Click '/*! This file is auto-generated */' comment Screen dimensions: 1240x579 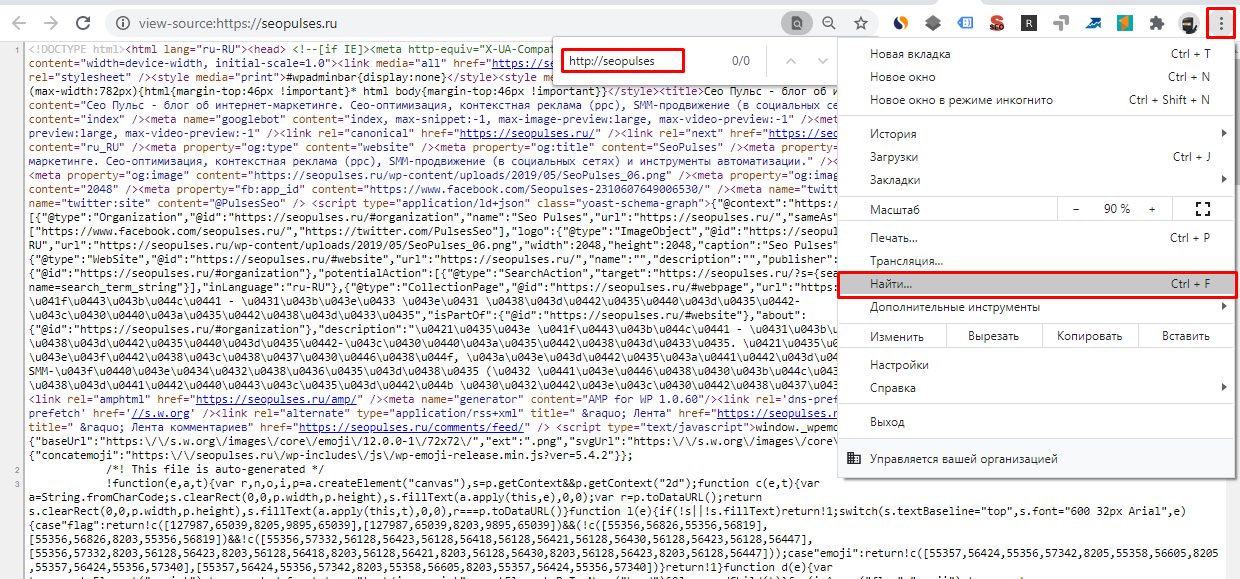point(213,469)
